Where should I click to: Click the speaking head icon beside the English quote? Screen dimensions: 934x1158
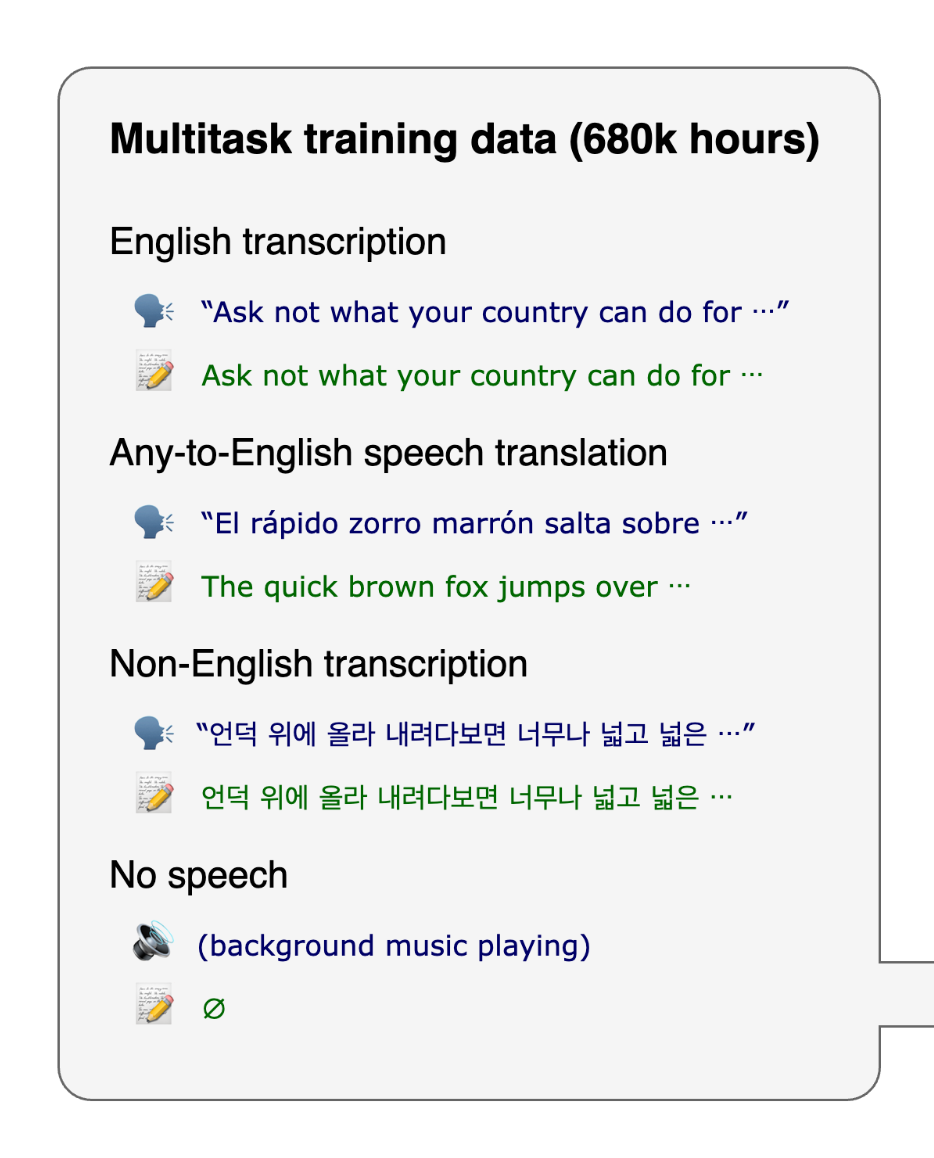click(x=154, y=312)
